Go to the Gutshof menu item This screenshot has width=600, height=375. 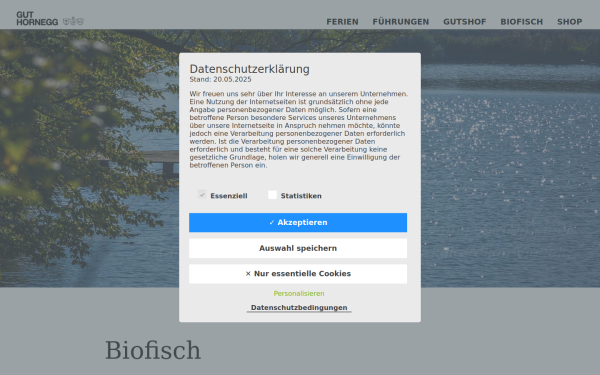(465, 22)
